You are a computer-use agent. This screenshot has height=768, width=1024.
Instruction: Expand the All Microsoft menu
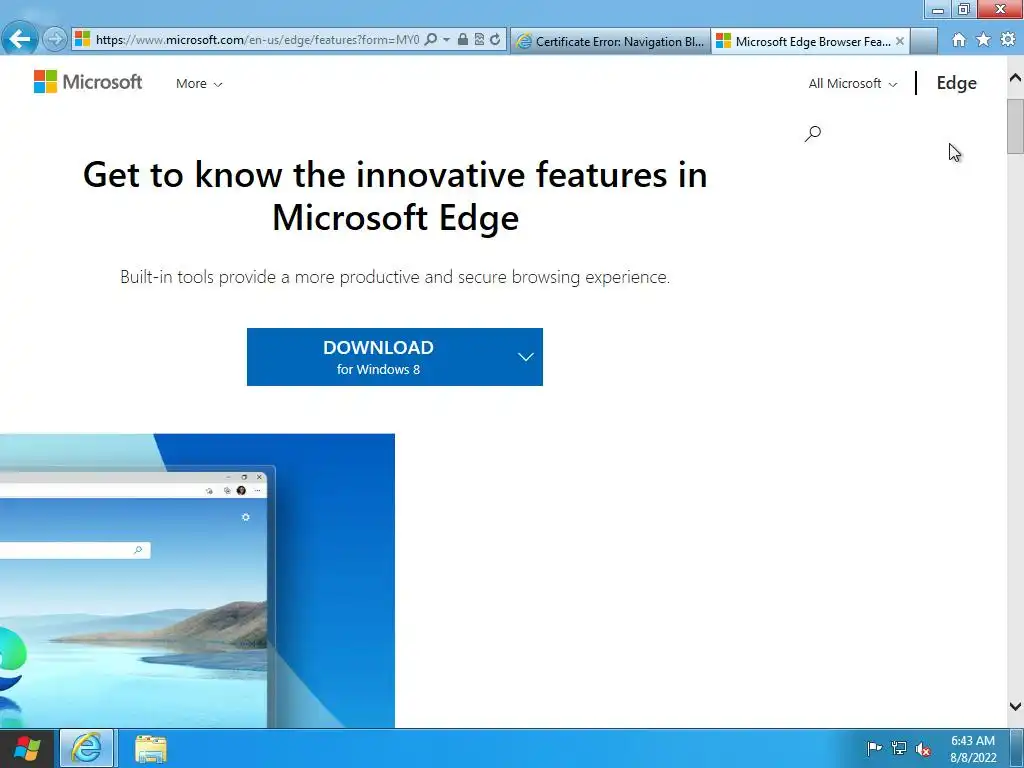pos(853,84)
